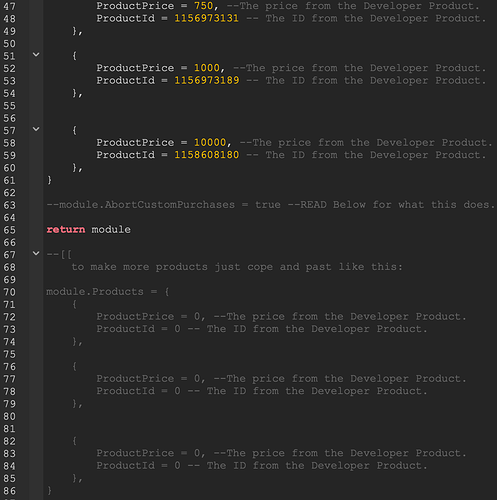Collapse the code block at line 51
The width and height of the screenshot is (497, 500).
(36, 54)
